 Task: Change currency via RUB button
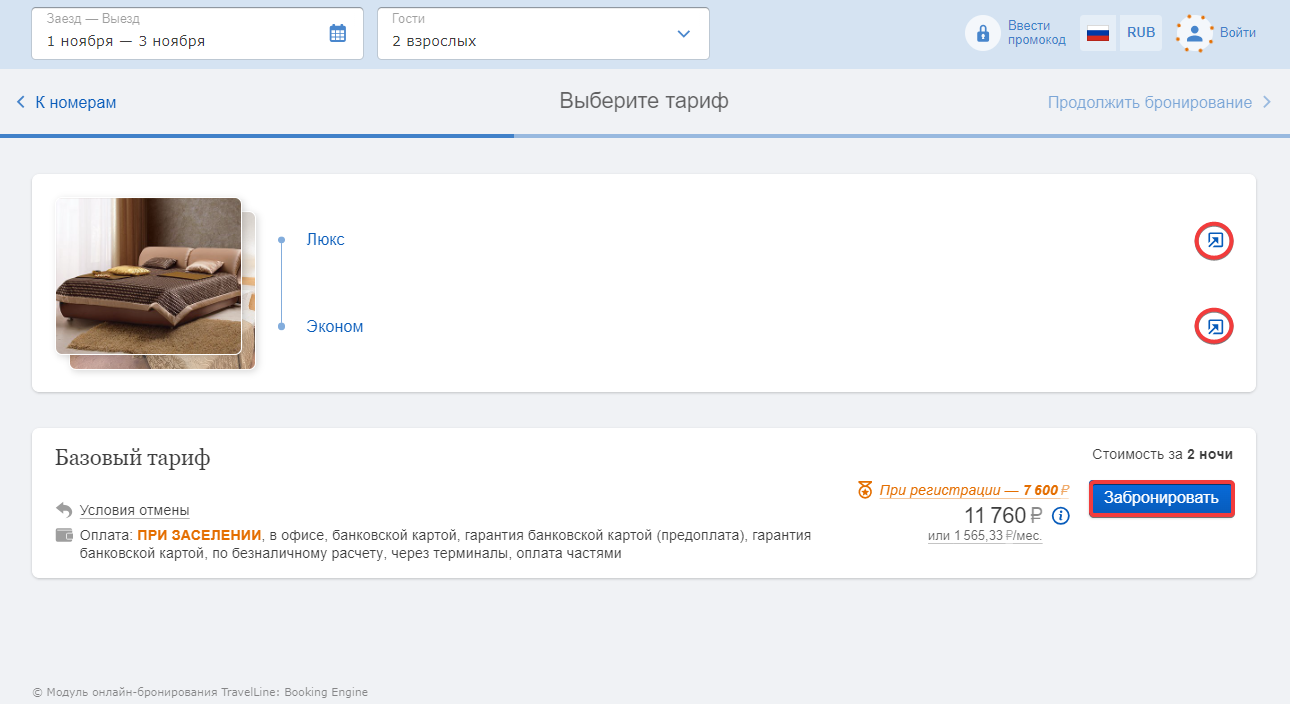[x=1141, y=33]
